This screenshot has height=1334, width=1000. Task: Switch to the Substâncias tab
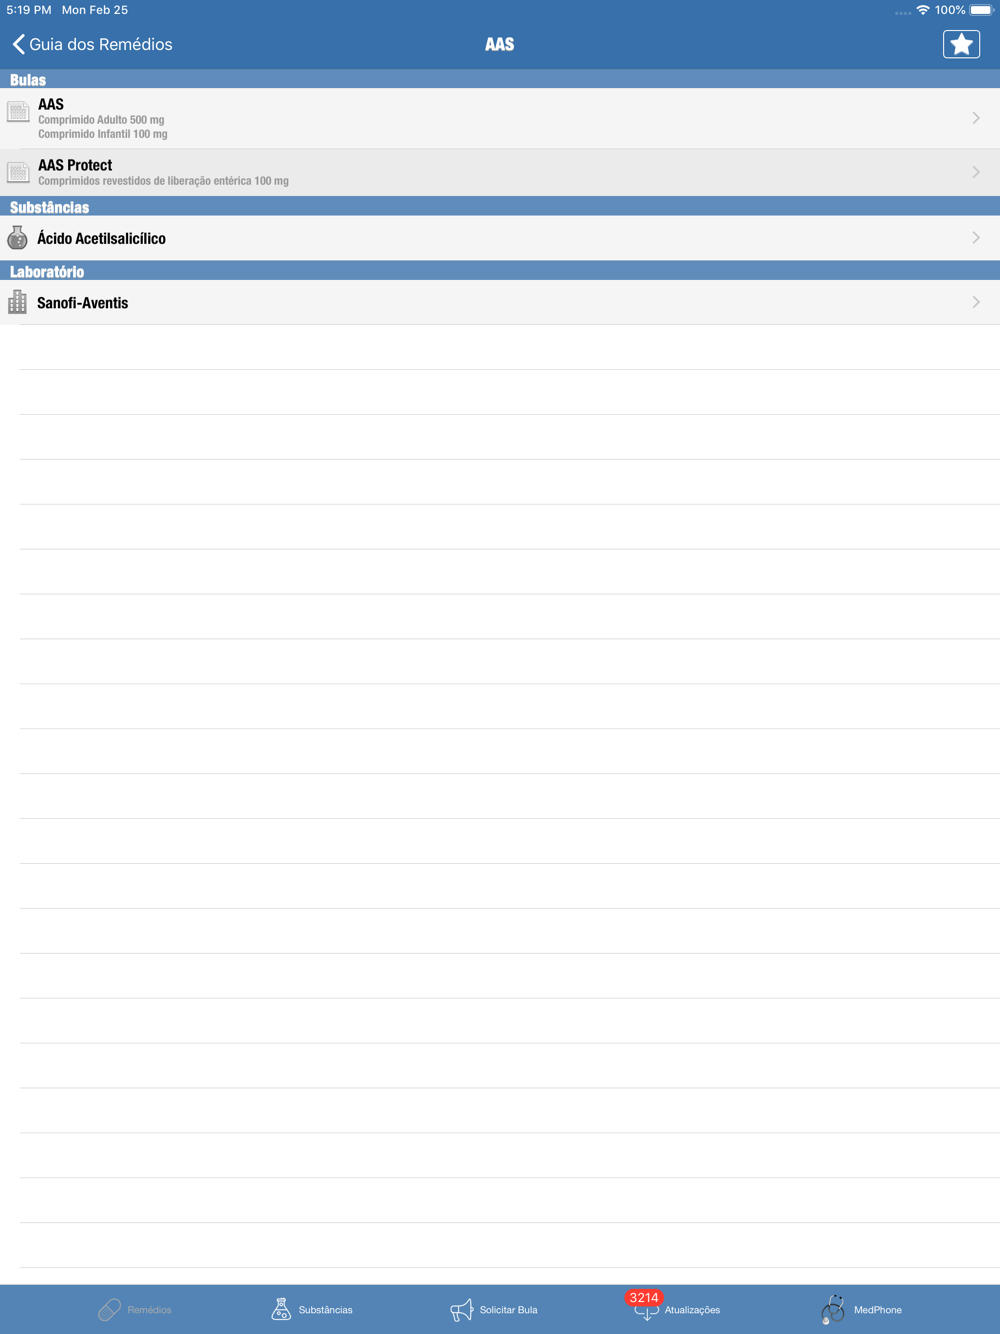point(312,1309)
